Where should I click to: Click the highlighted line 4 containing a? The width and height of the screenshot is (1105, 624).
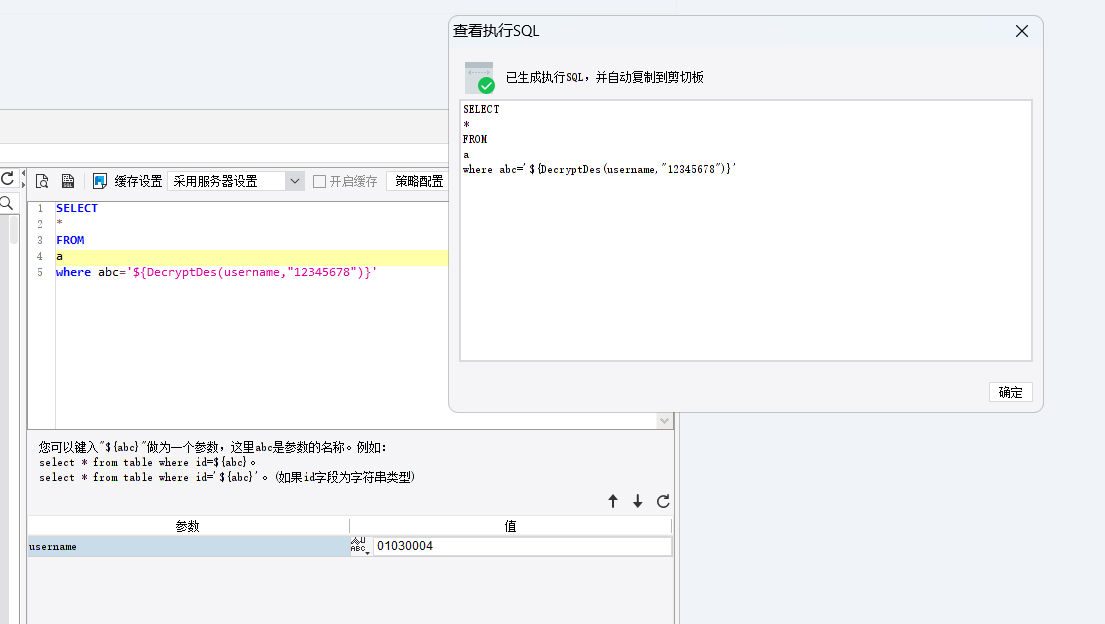click(x=252, y=257)
